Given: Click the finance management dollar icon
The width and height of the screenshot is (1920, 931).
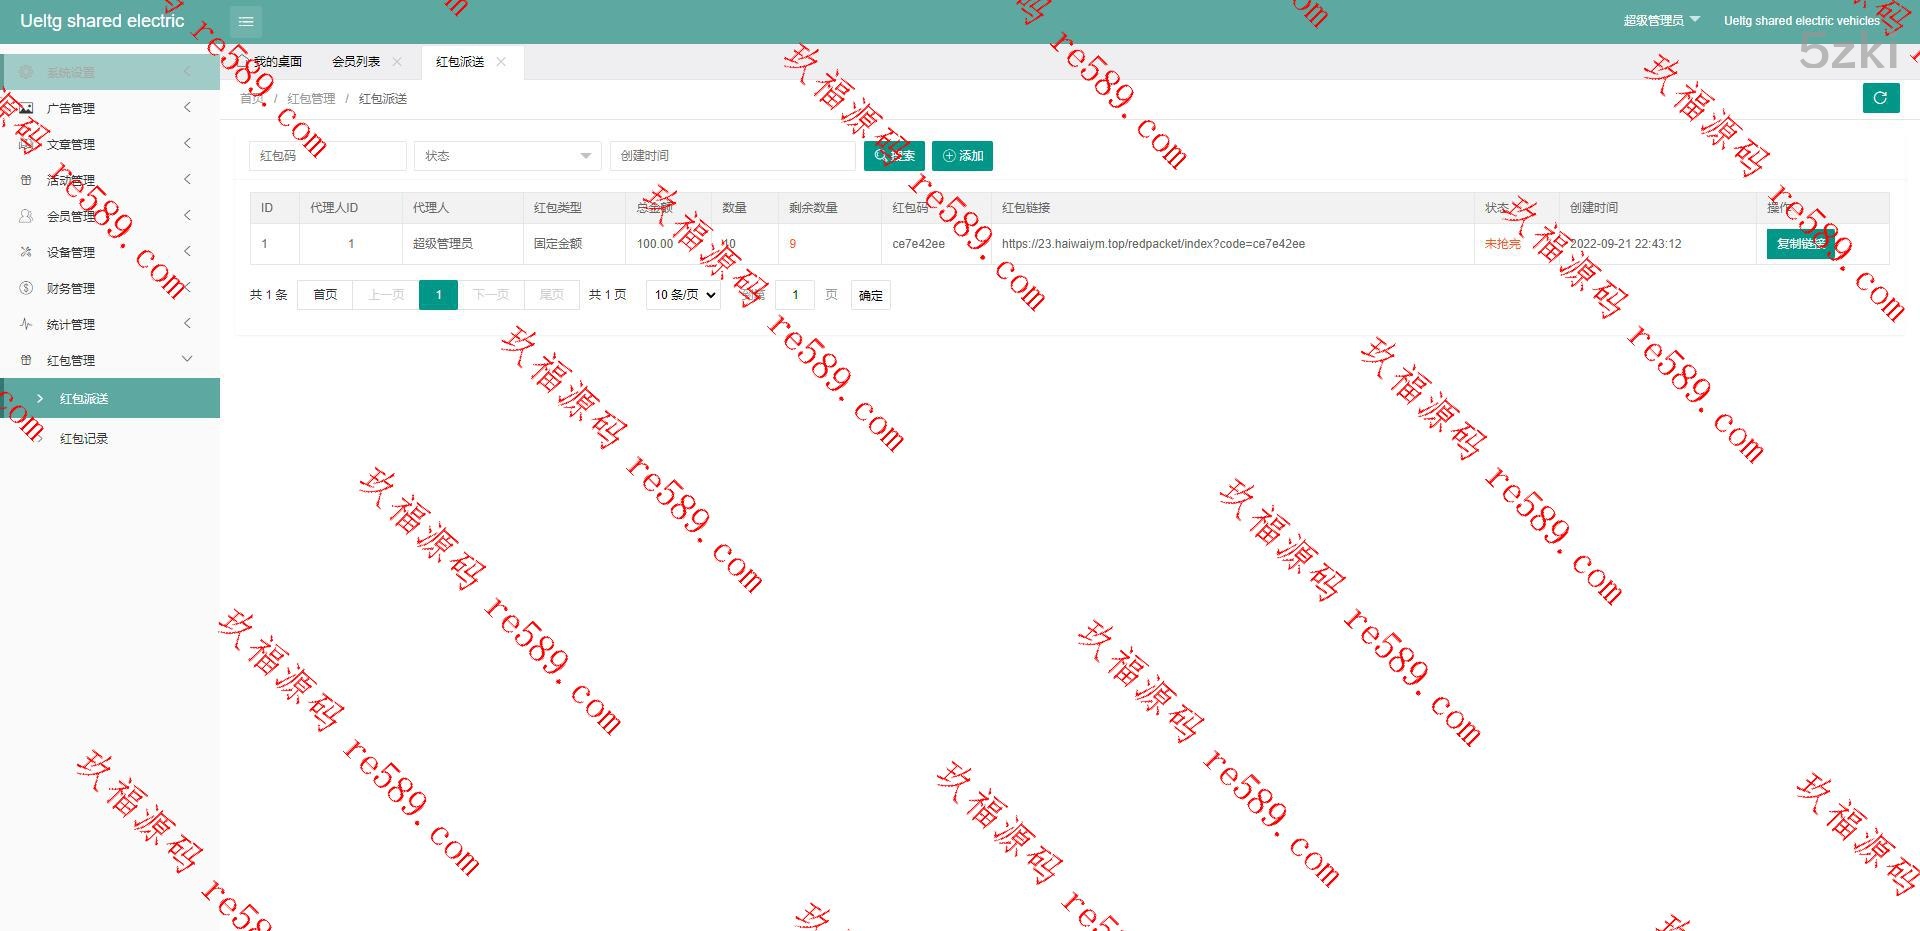Looking at the screenshot, I should click(27, 288).
